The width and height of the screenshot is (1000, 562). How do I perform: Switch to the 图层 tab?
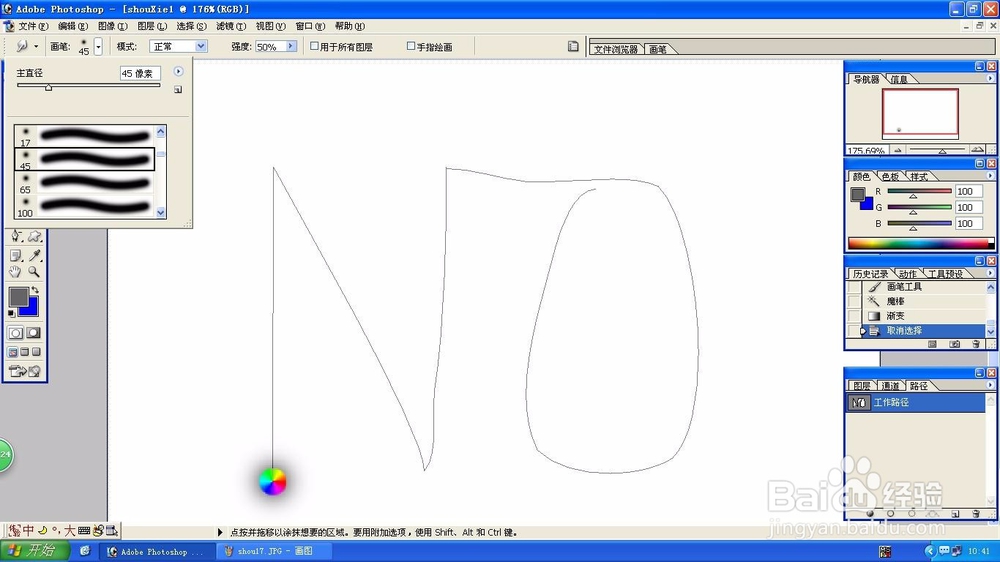[x=862, y=386]
